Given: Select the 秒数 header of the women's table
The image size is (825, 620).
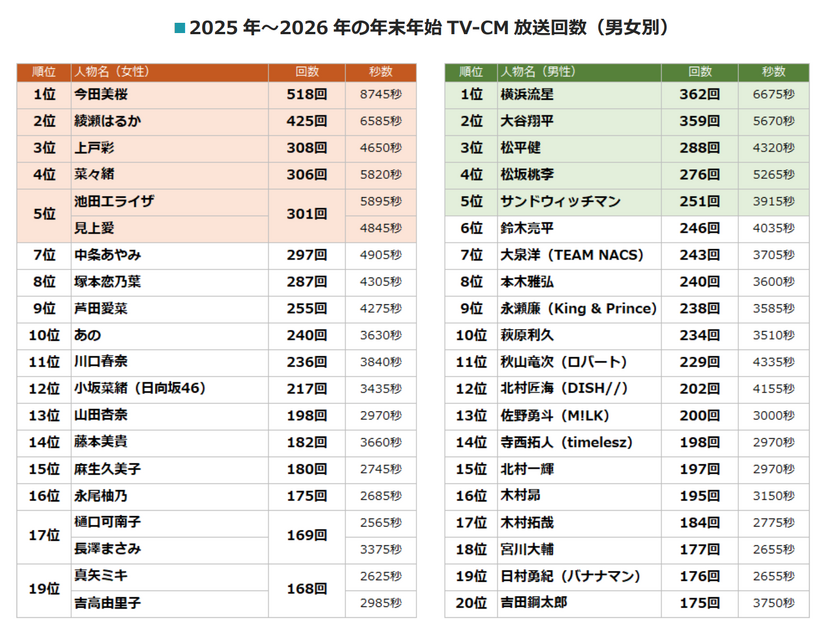Looking at the screenshot, I should pos(374,72).
